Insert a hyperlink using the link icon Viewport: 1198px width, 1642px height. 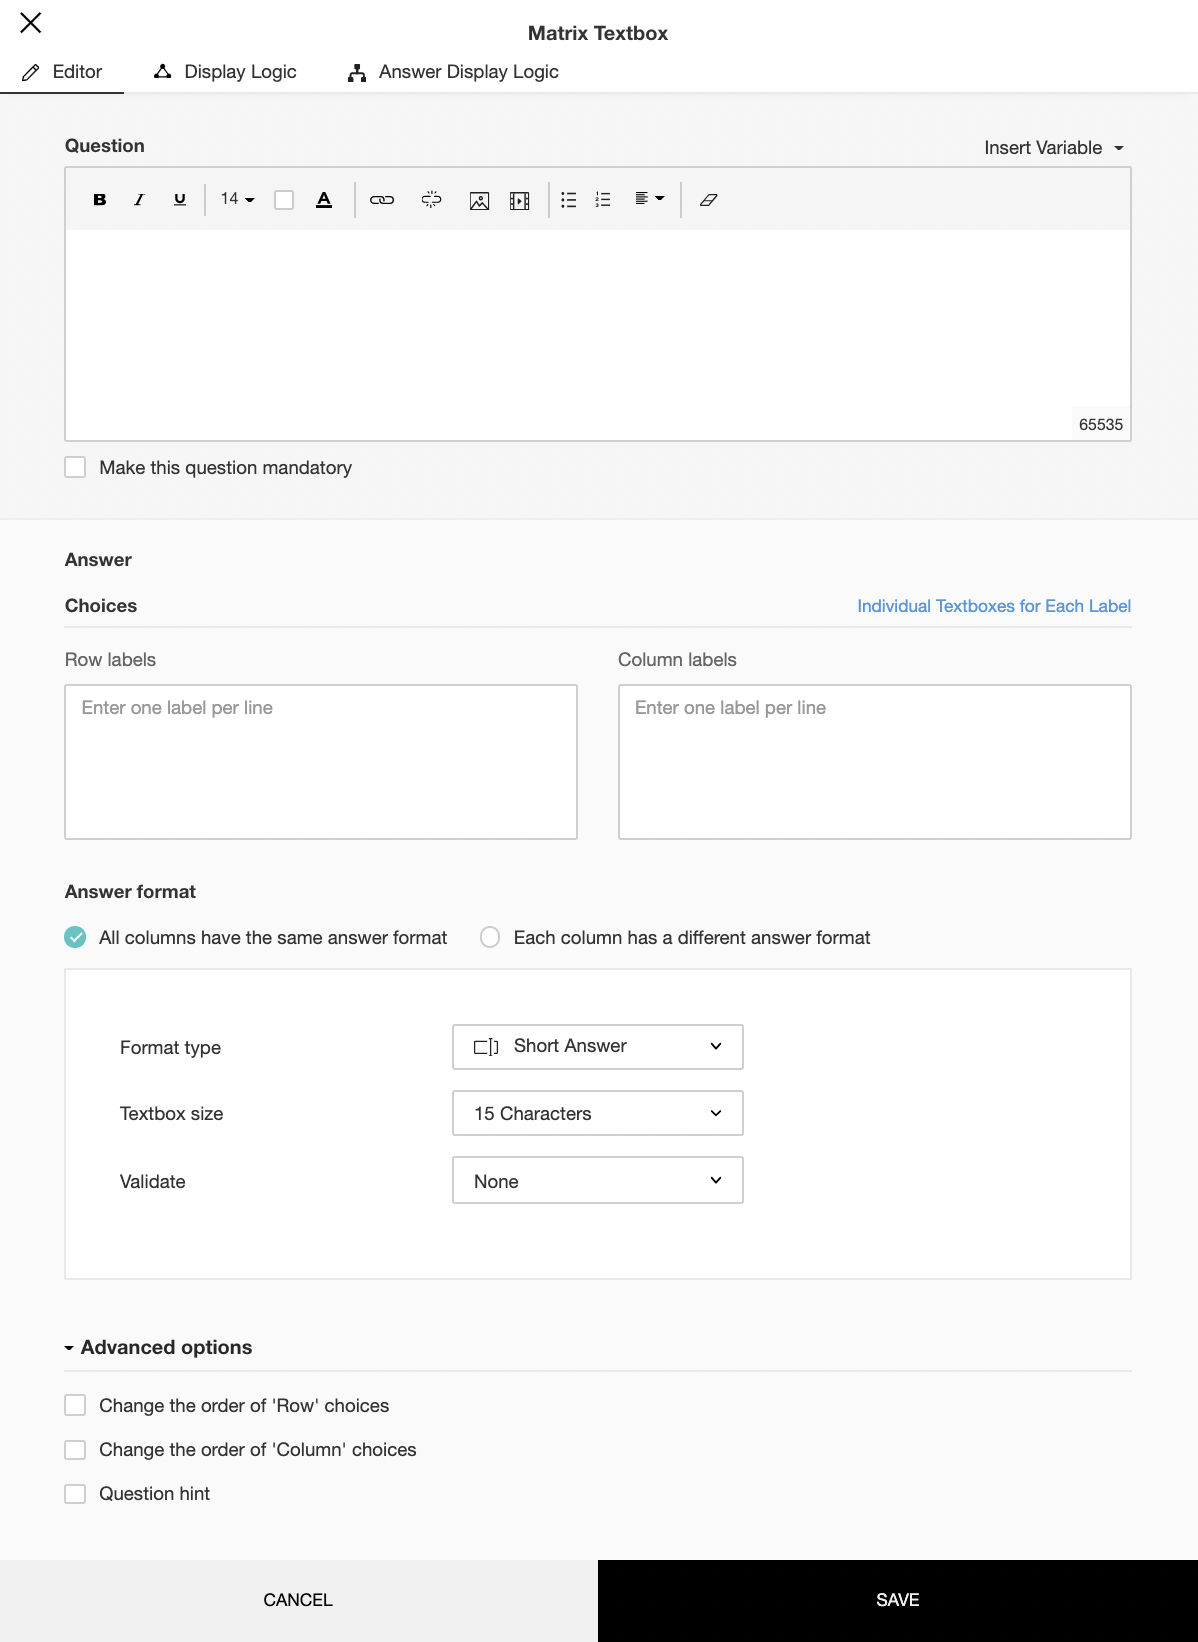click(382, 200)
